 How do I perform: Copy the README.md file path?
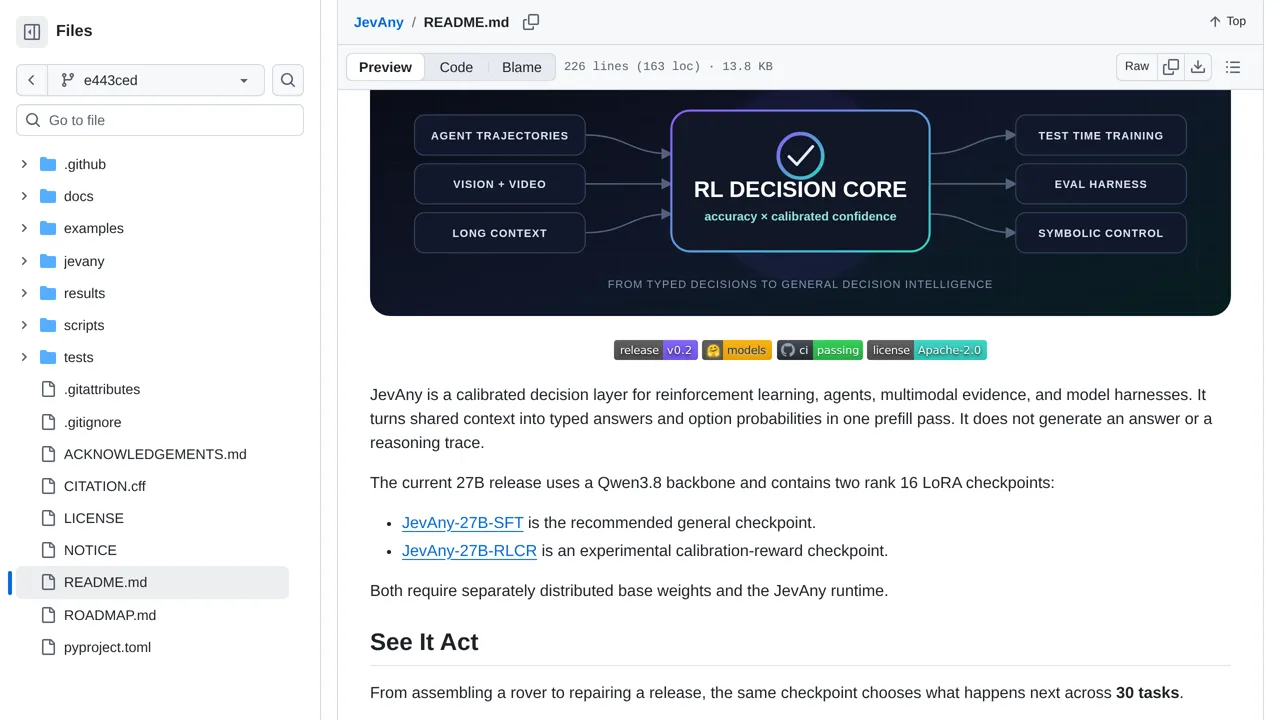pos(531,22)
